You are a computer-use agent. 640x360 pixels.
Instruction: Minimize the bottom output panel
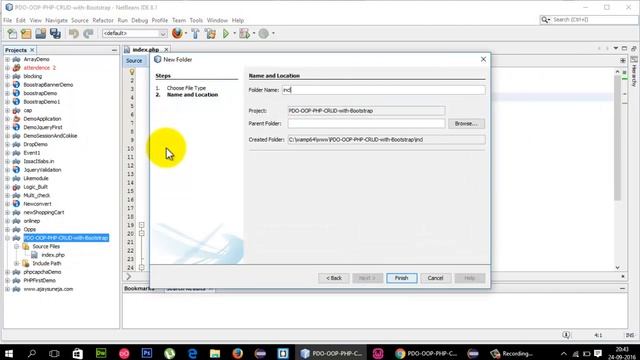[622, 289]
